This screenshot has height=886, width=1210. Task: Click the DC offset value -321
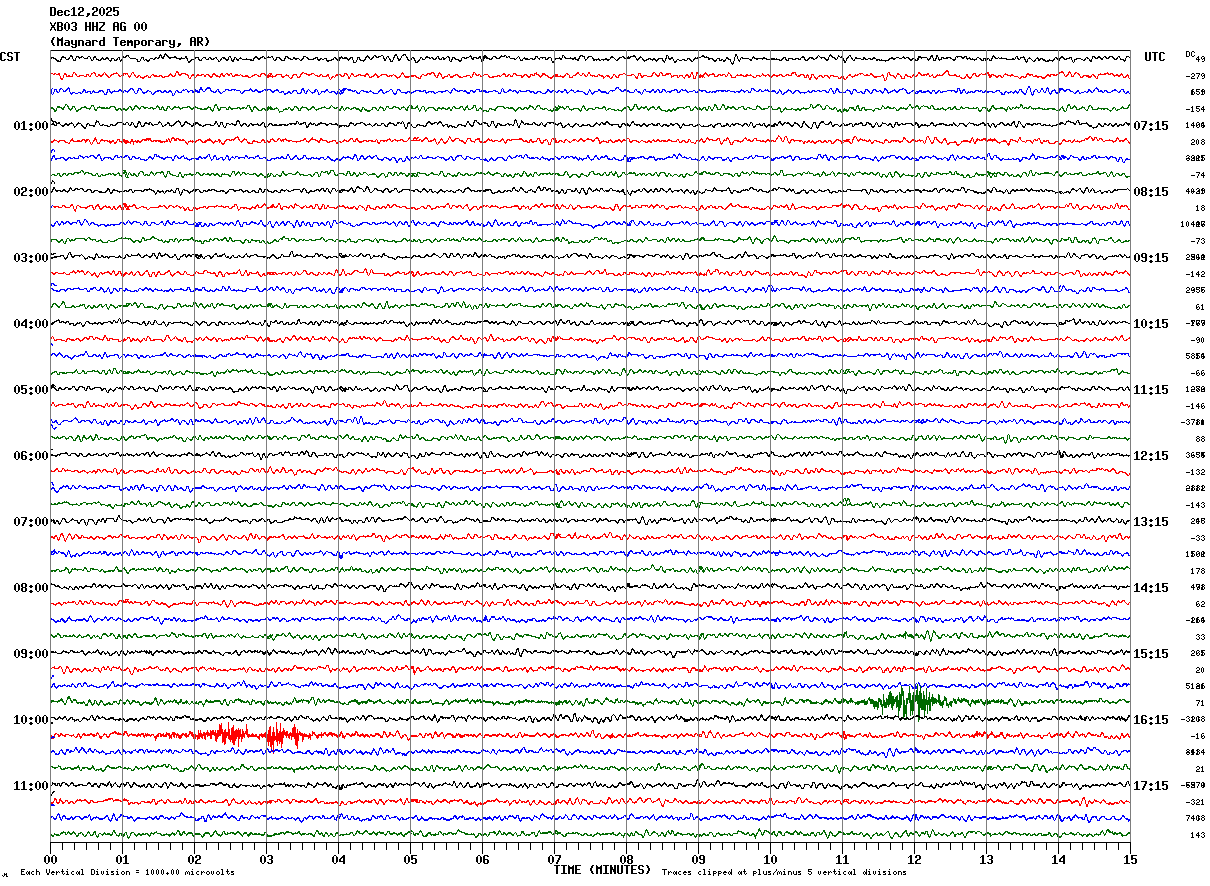[x=1195, y=802]
